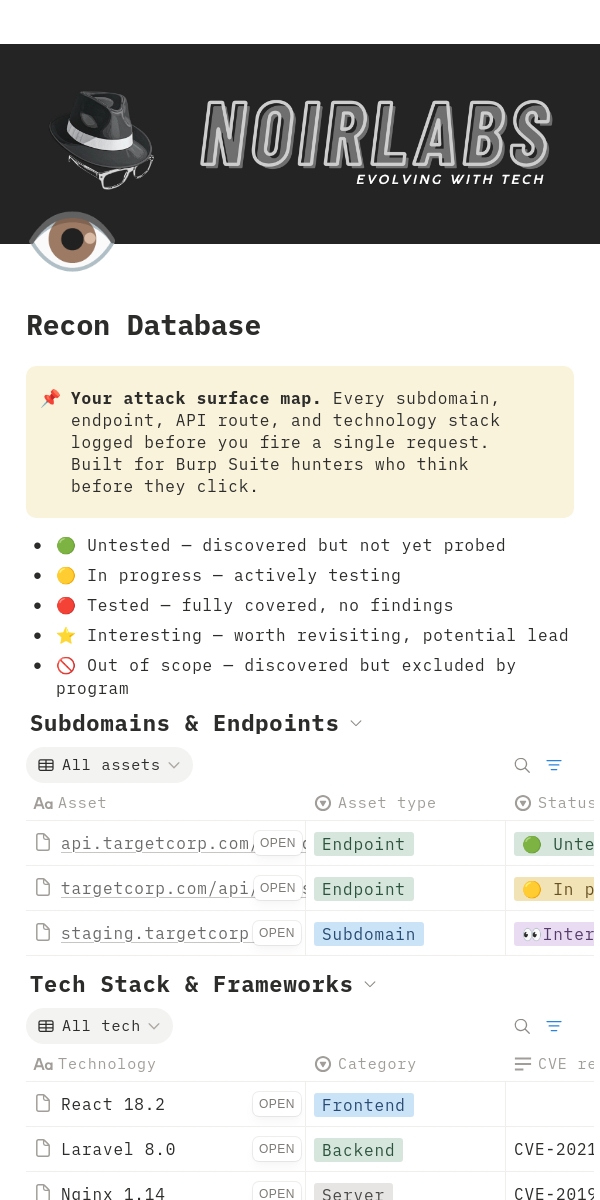Click page icon beside React 18.2
Image resolution: width=600 pixels, height=1200 pixels.
[43, 1104]
